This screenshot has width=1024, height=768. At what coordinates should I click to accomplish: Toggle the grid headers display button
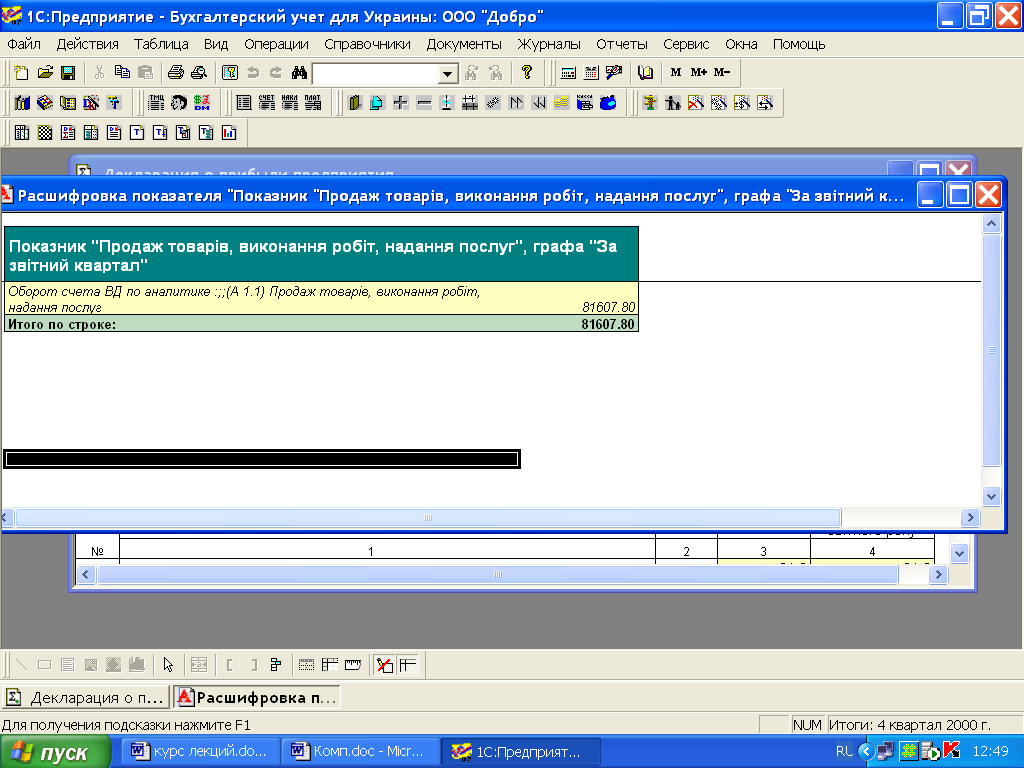pyautogui.click(x=408, y=665)
